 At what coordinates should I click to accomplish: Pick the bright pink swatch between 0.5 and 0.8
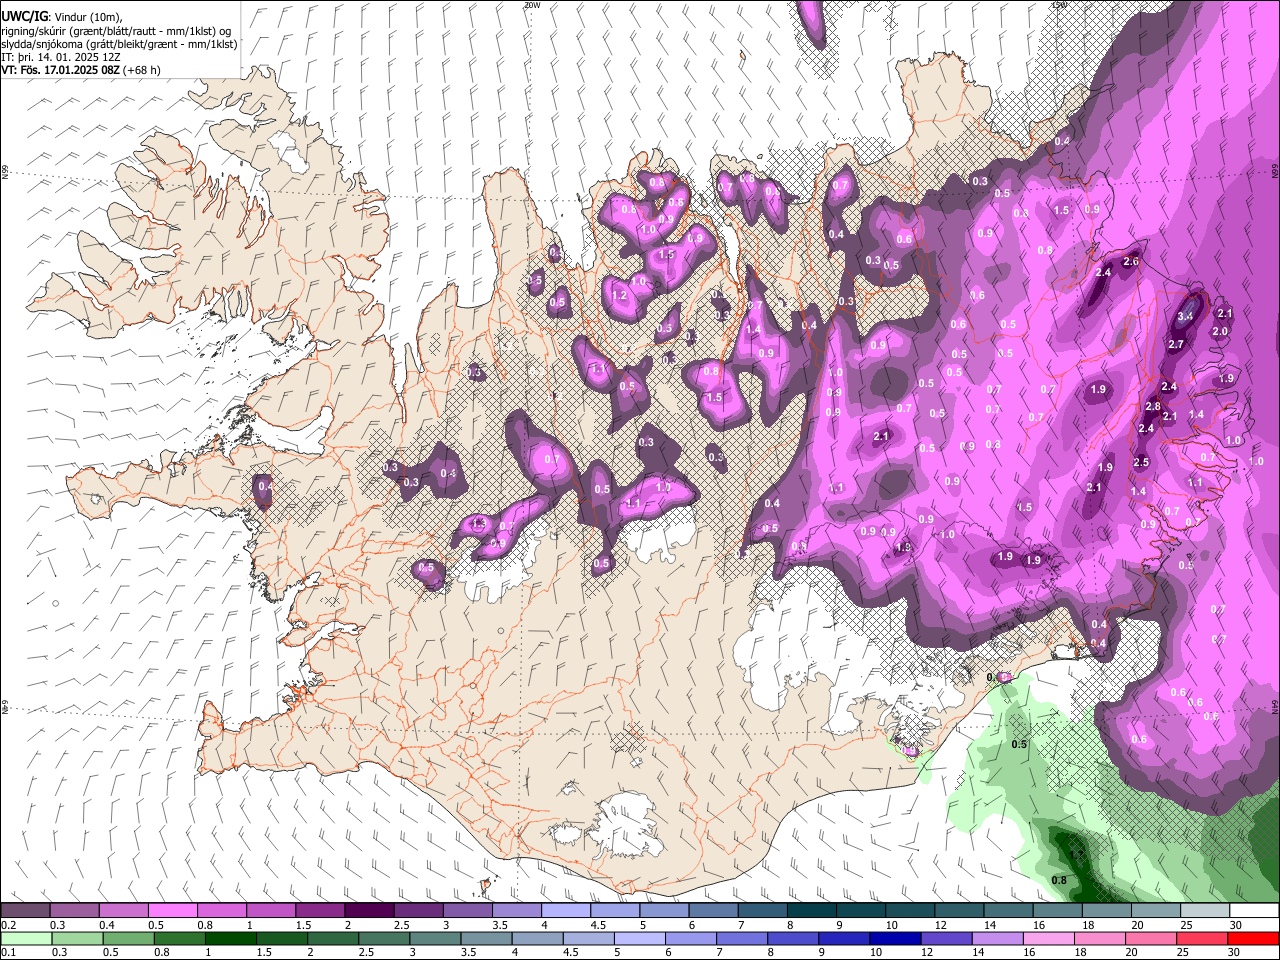[172, 911]
